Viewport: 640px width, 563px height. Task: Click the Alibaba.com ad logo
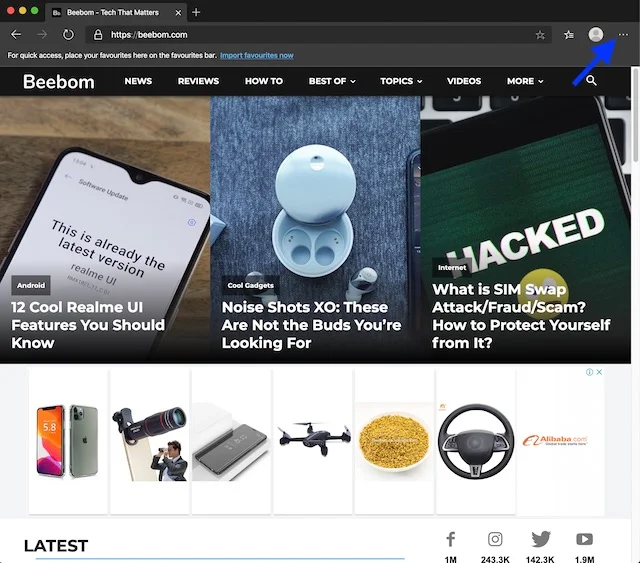pyautogui.click(x=555, y=441)
